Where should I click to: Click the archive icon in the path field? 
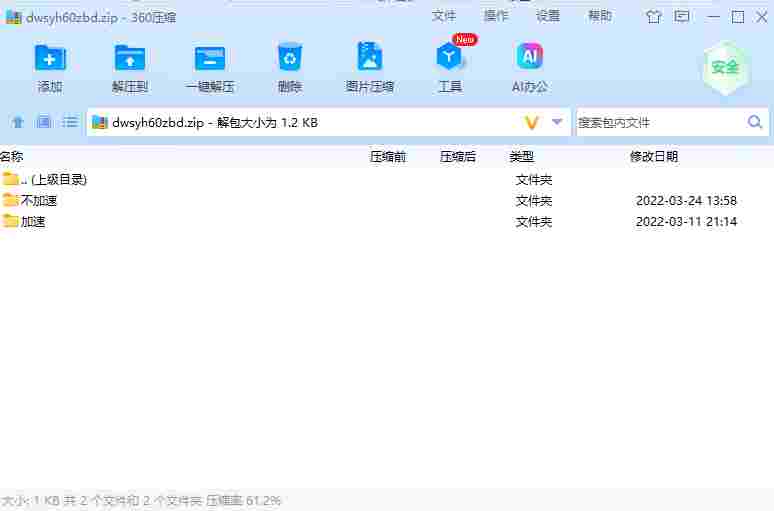(100, 122)
